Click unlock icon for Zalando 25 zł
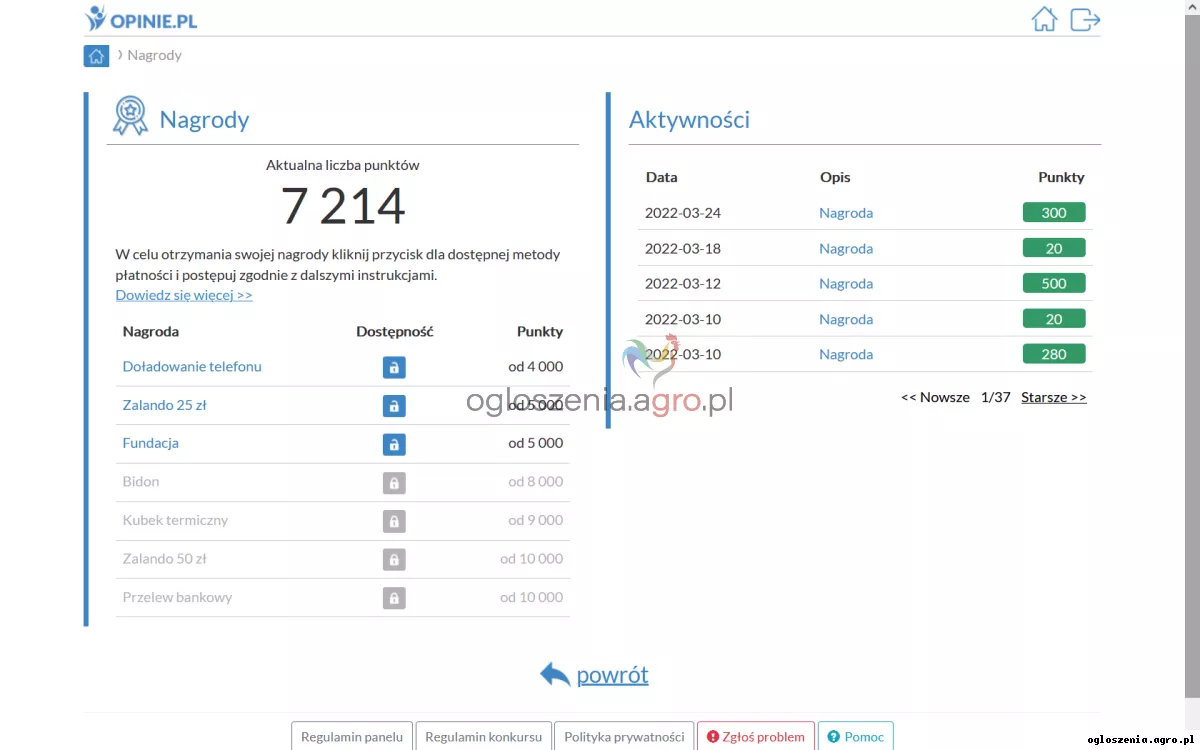1200x750 pixels. [394, 406]
